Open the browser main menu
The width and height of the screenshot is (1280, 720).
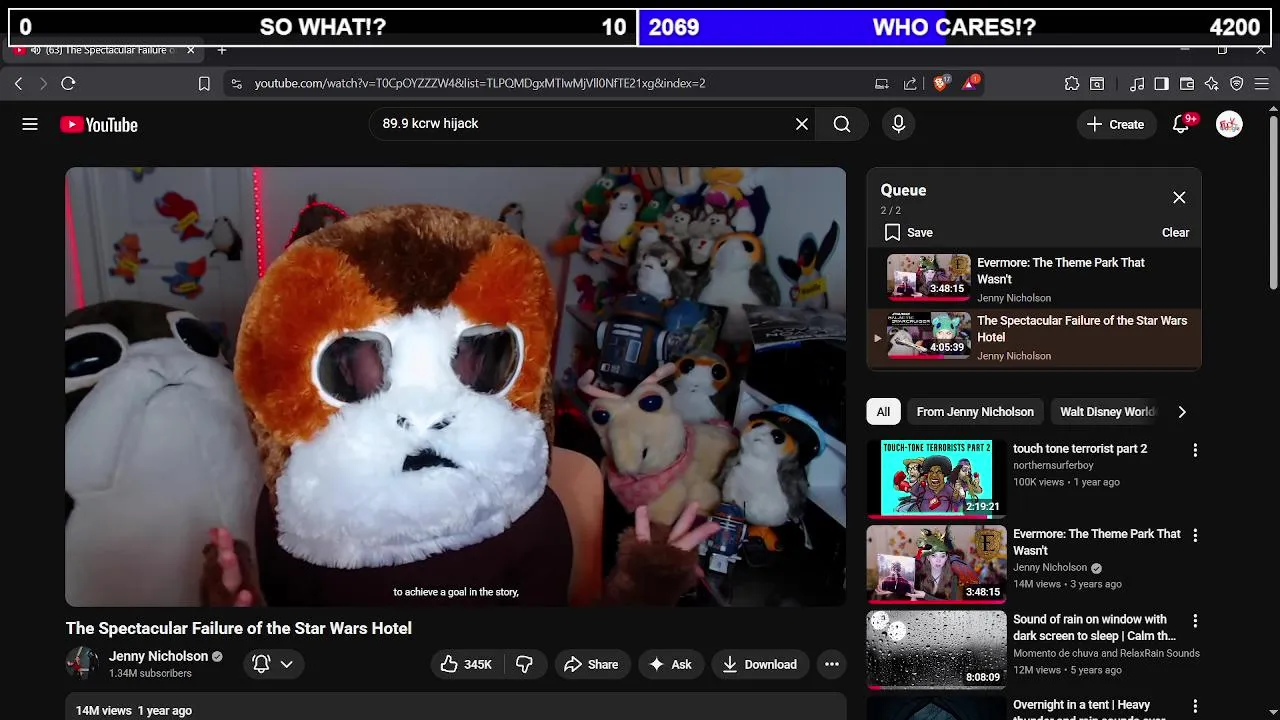point(1261,84)
